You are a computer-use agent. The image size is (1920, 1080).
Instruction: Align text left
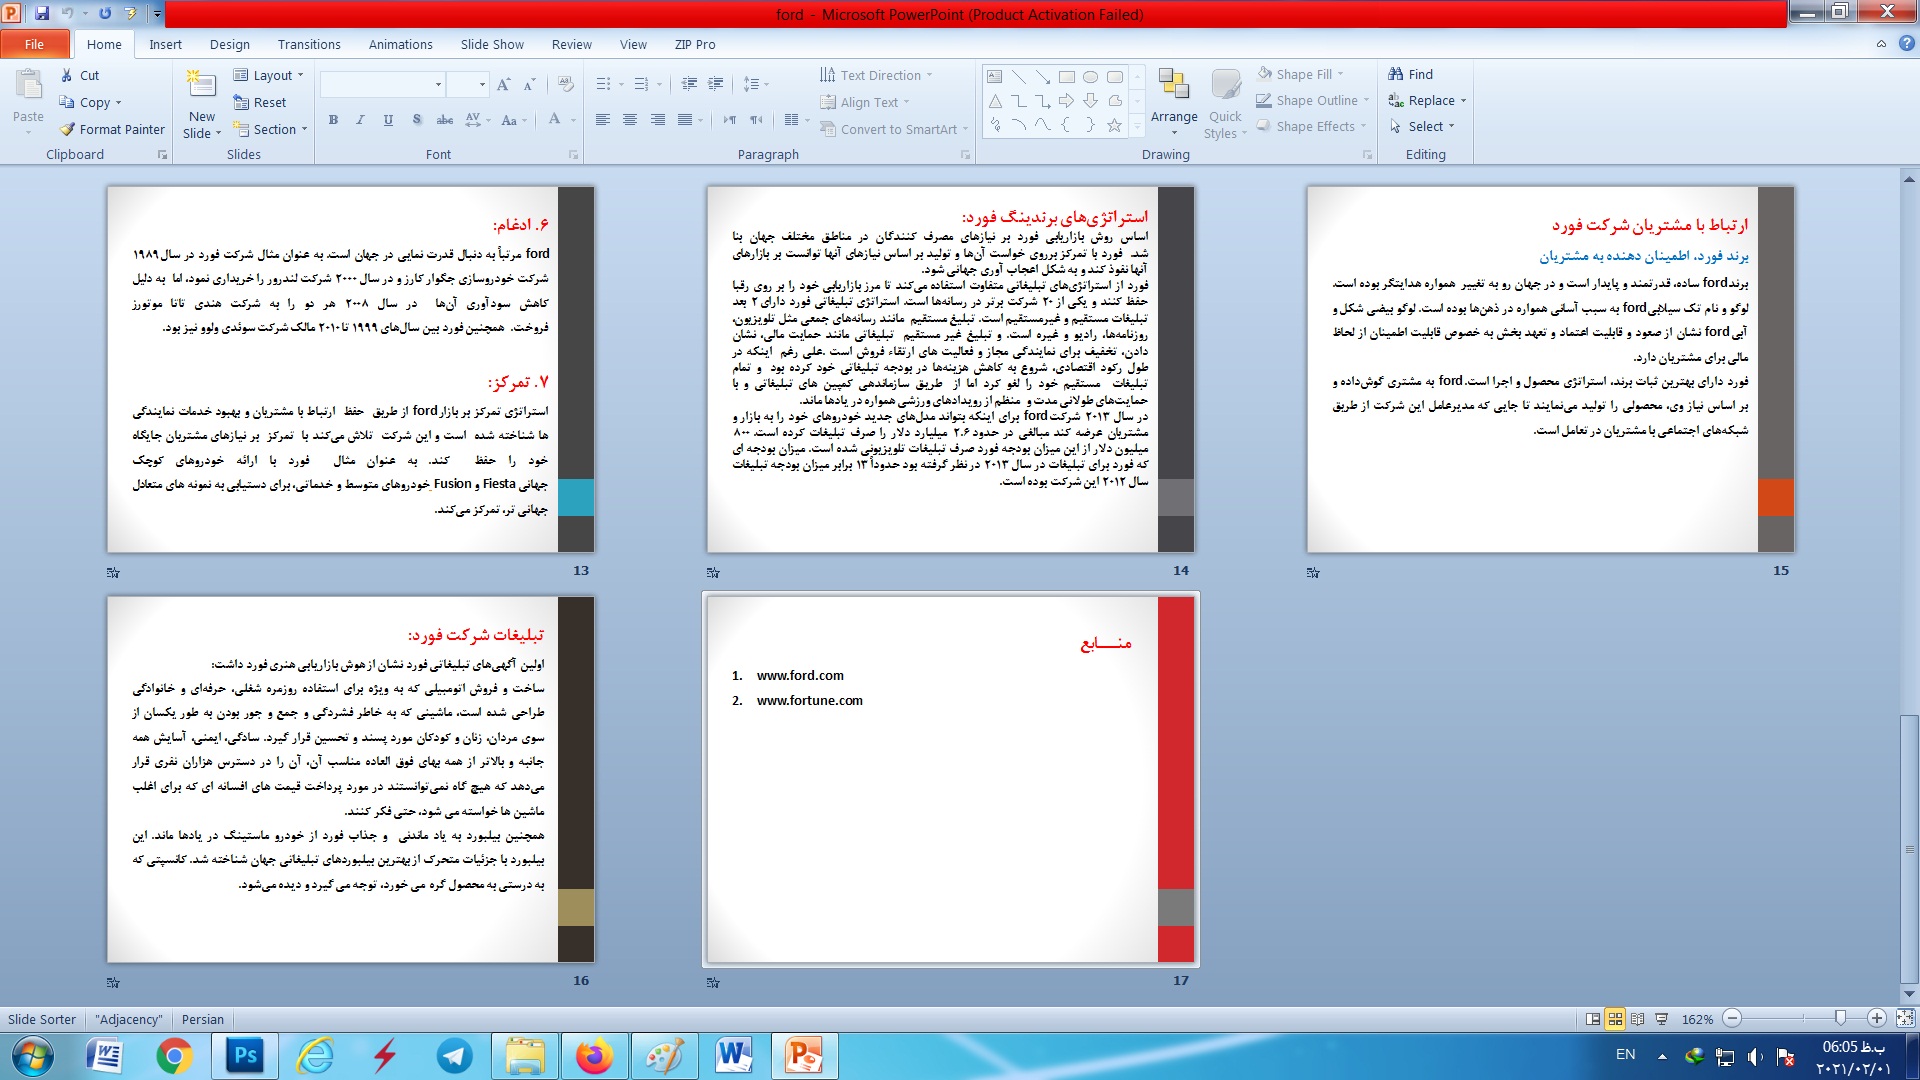coord(602,120)
